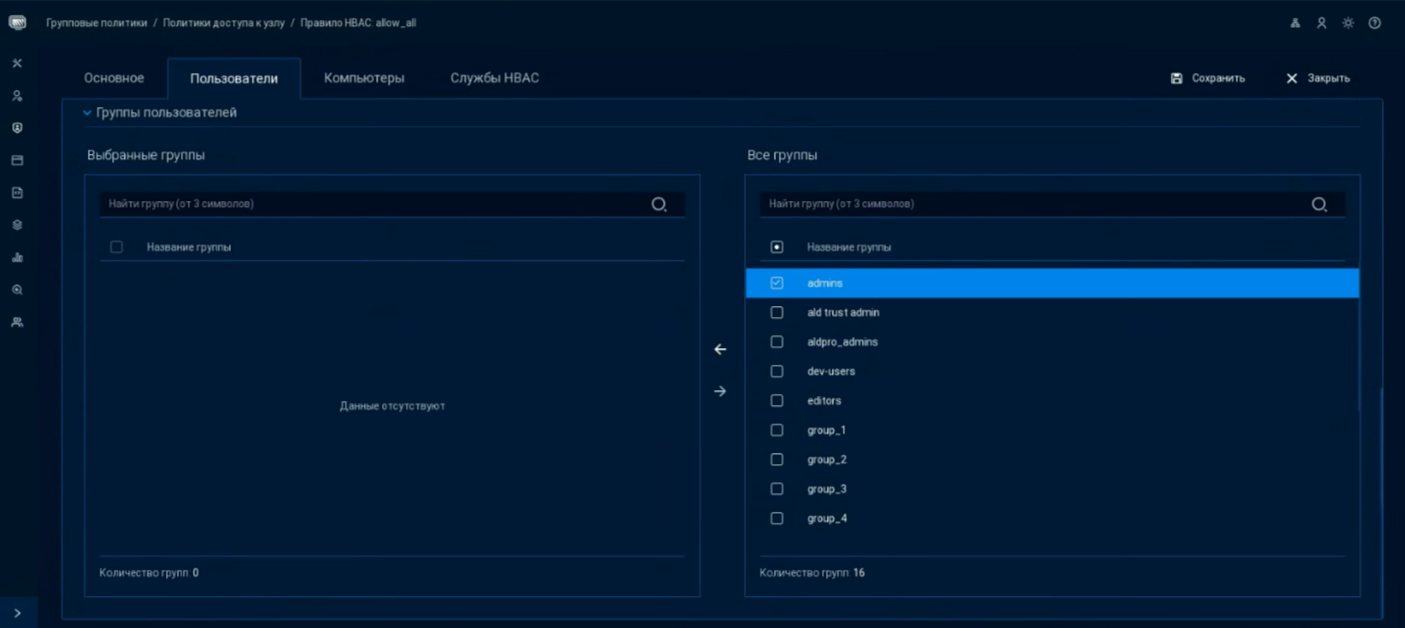Click the network hierarchy icon in header

1295,23
